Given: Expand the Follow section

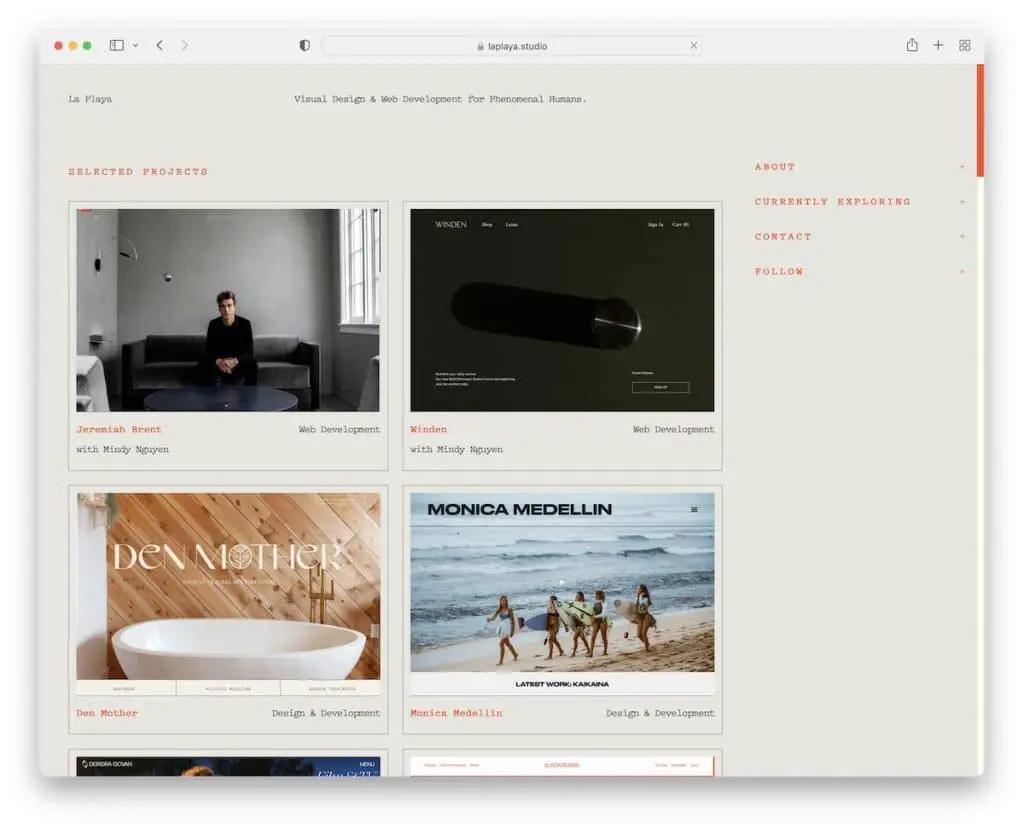Looking at the screenshot, I should point(779,272).
